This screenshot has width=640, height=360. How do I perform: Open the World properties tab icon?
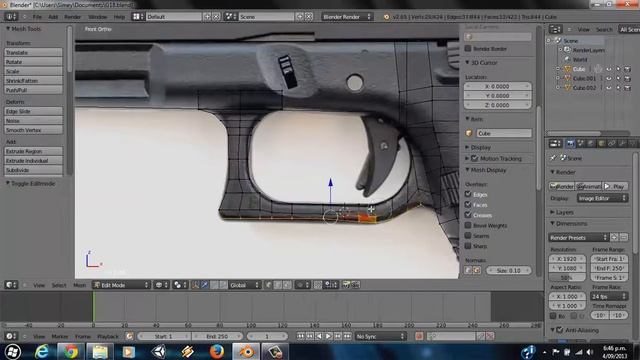[x=591, y=143]
